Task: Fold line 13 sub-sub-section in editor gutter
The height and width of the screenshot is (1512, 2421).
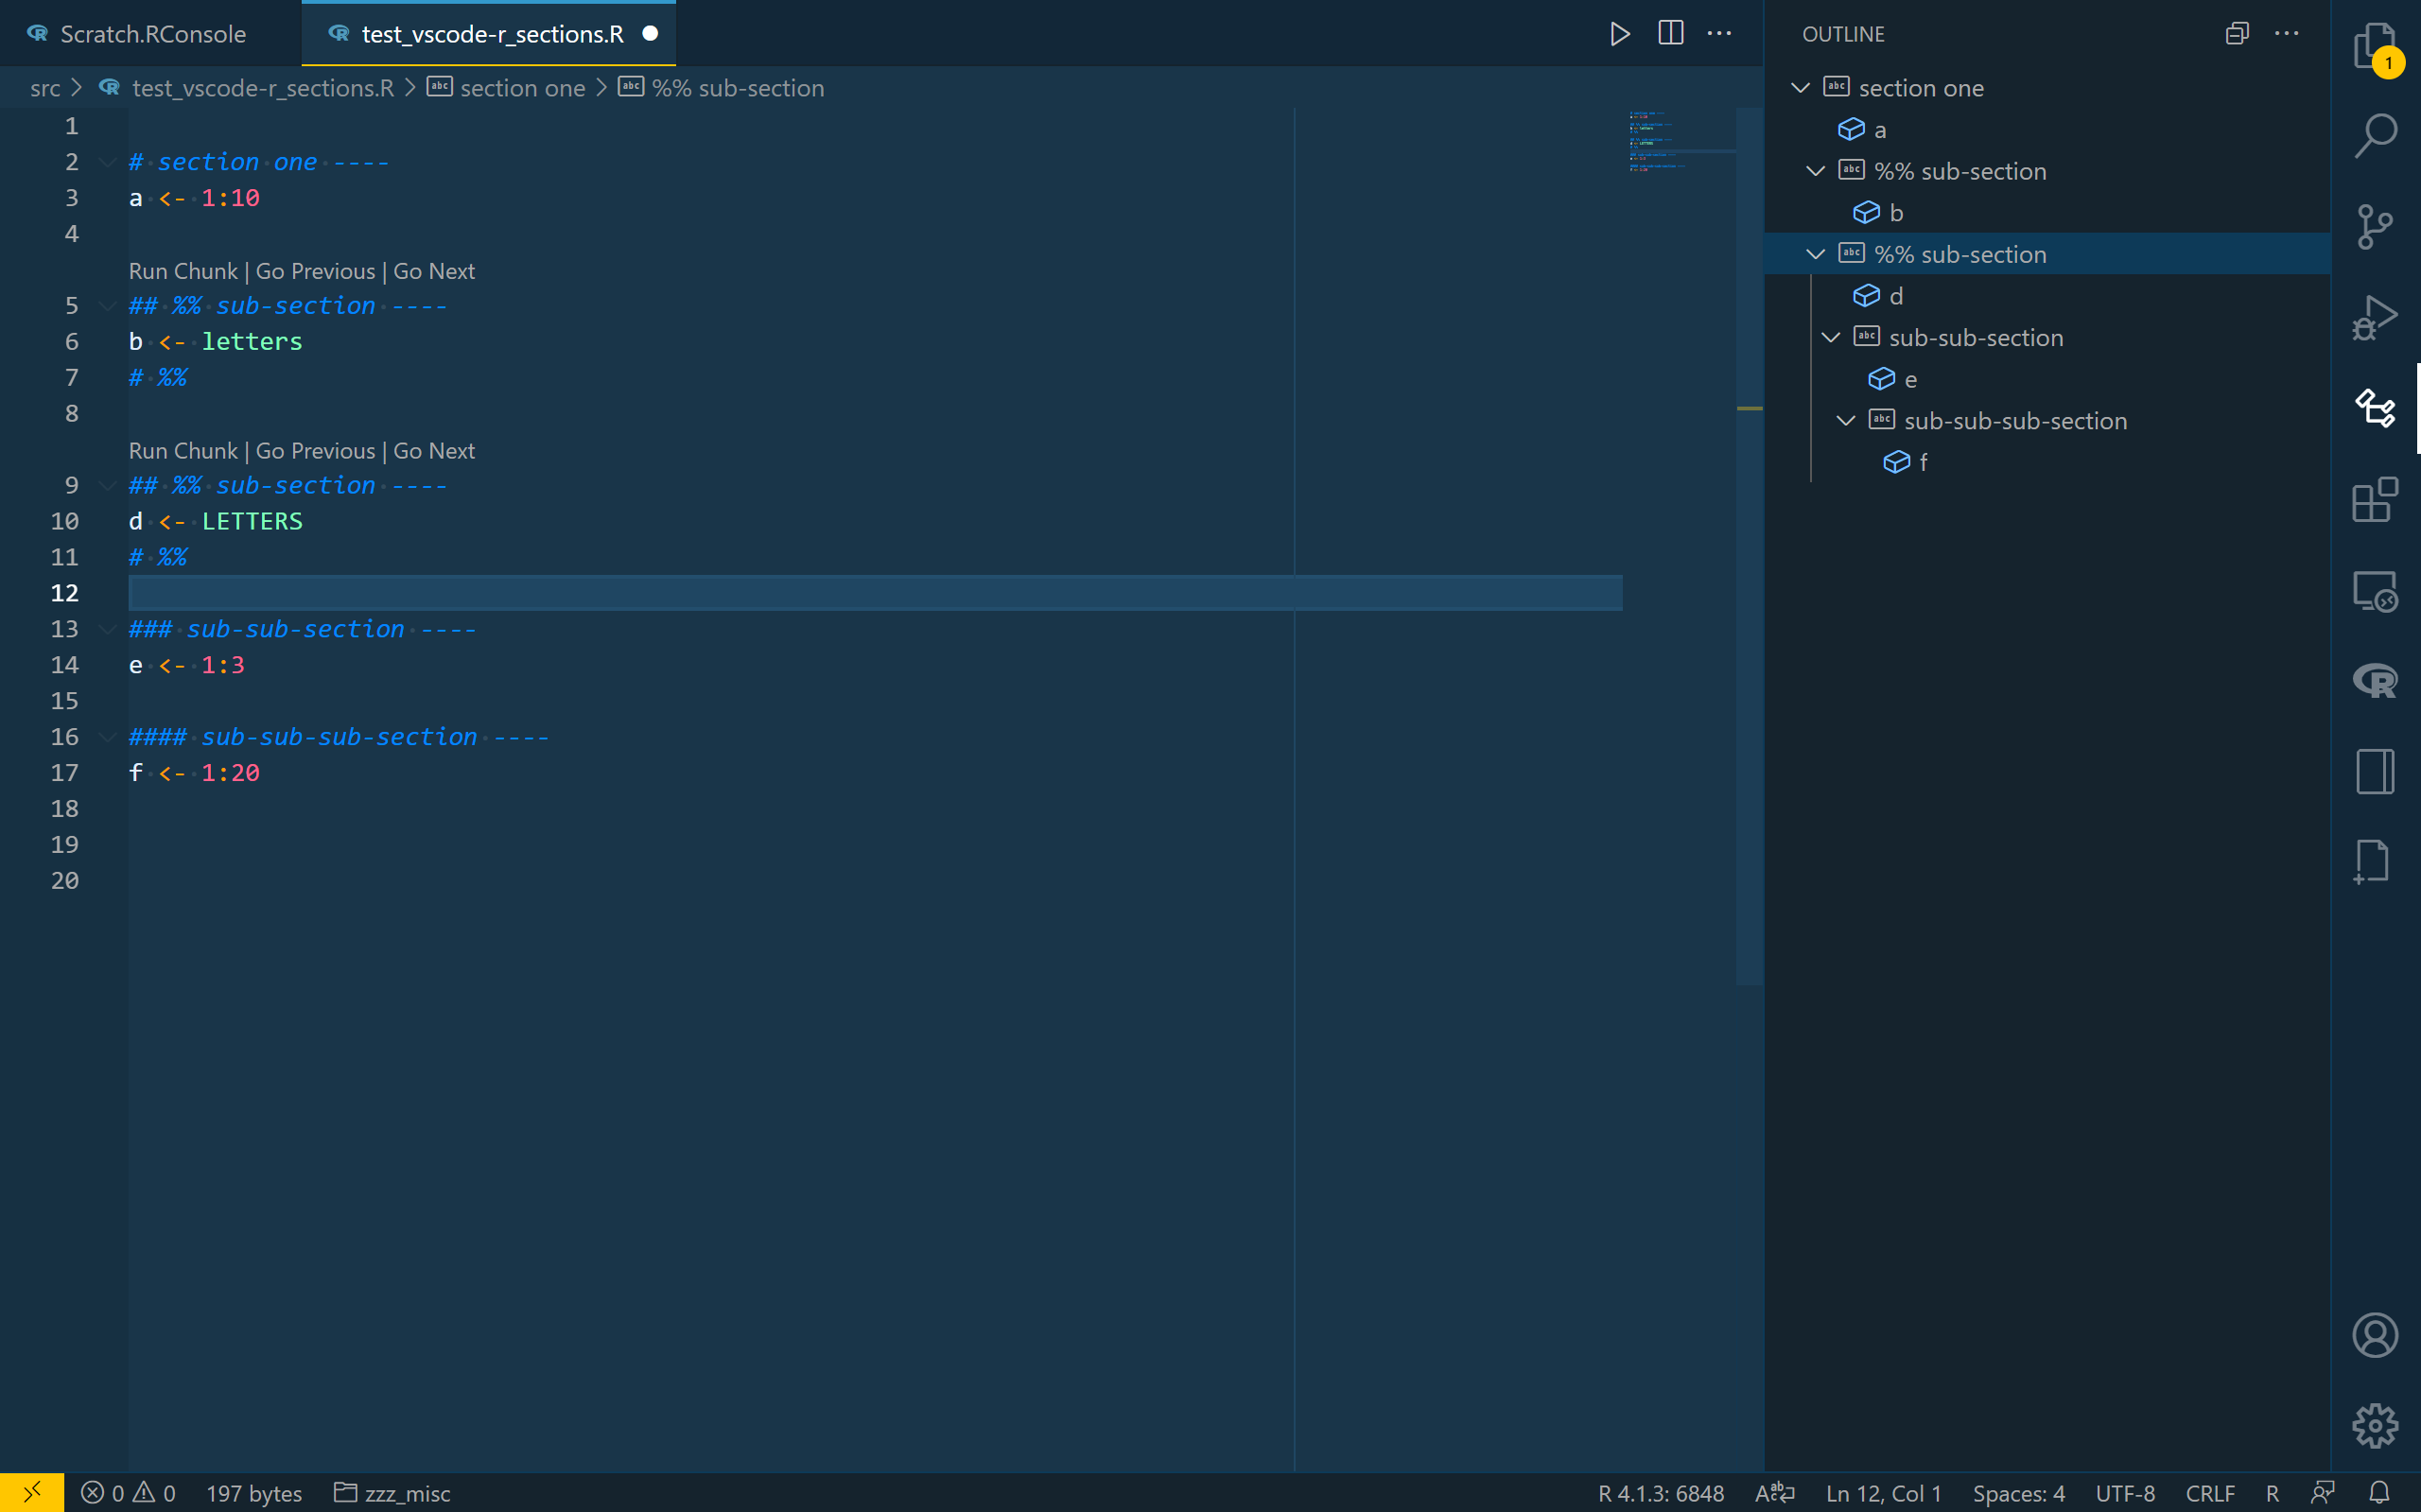Action: [107, 629]
